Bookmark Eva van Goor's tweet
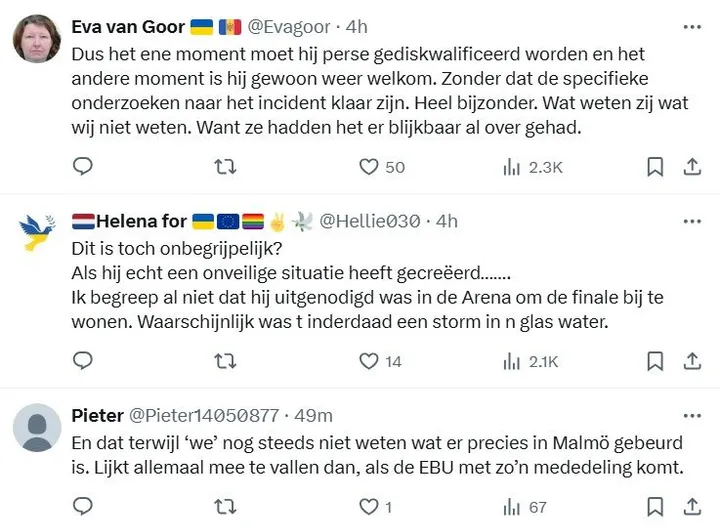 click(x=655, y=167)
